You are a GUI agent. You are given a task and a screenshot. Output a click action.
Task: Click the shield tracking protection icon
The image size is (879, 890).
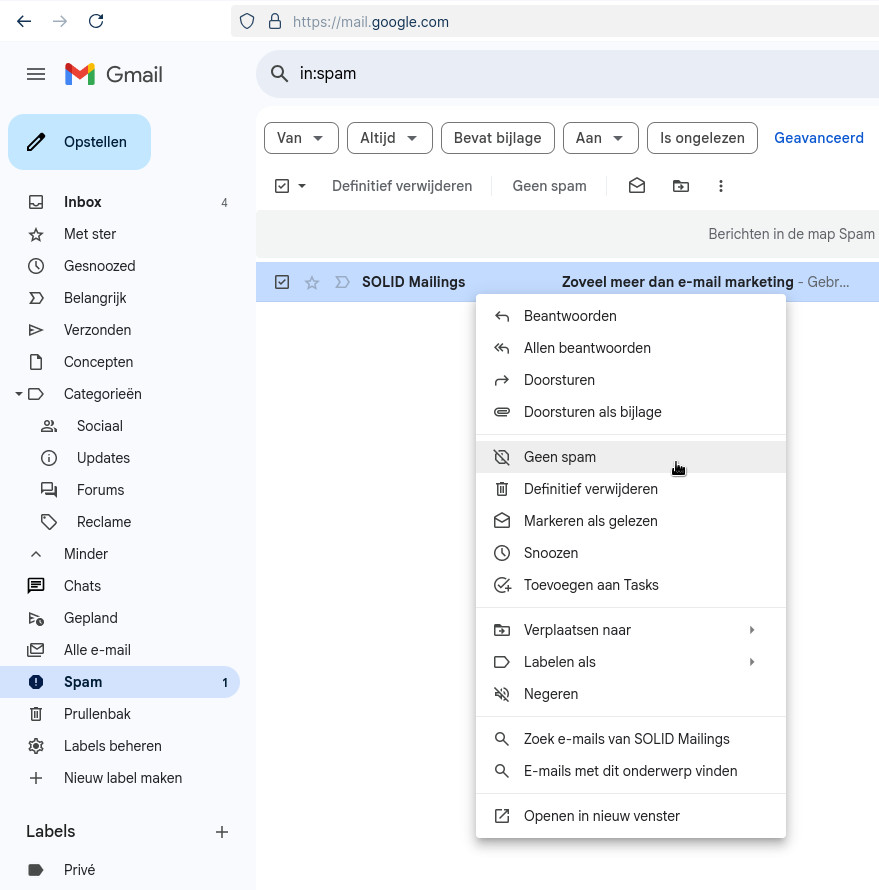(x=247, y=22)
